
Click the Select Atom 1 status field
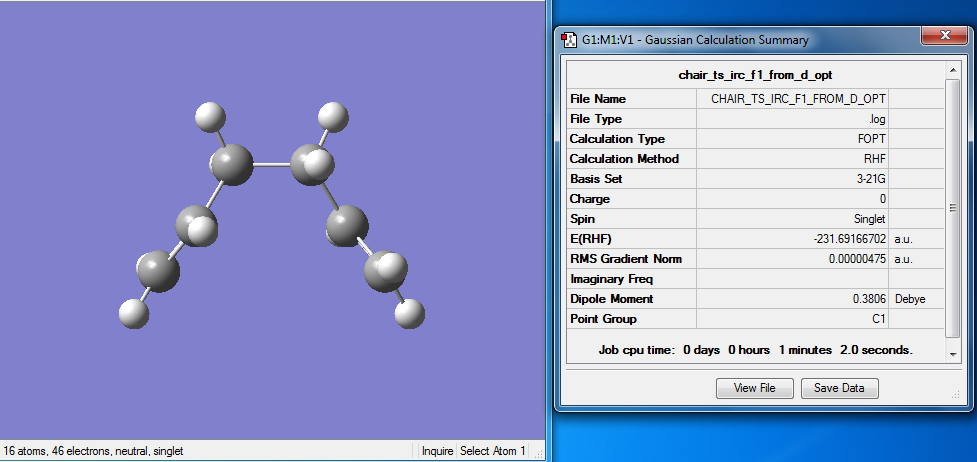(492, 450)
